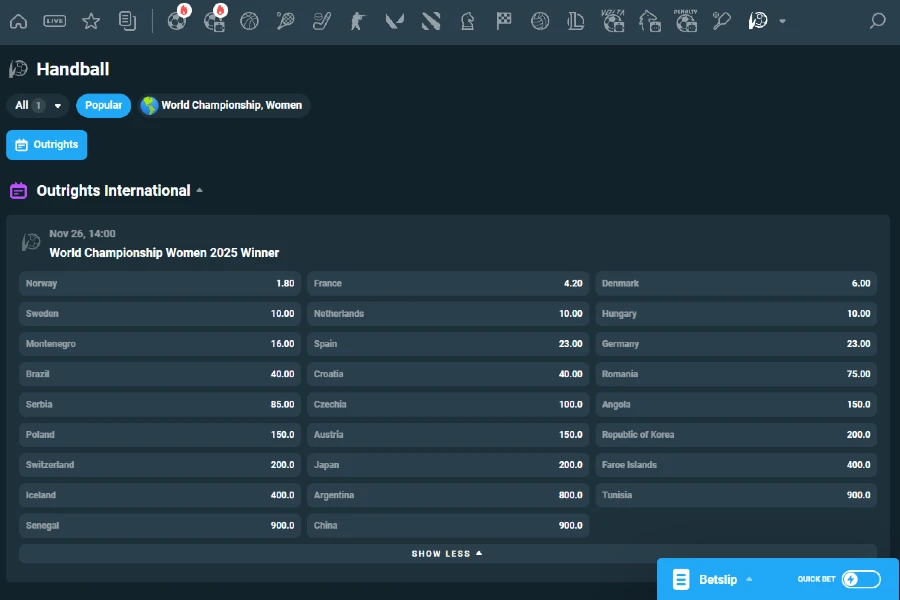
Task: Open the Tennis category
Action: 286,21
